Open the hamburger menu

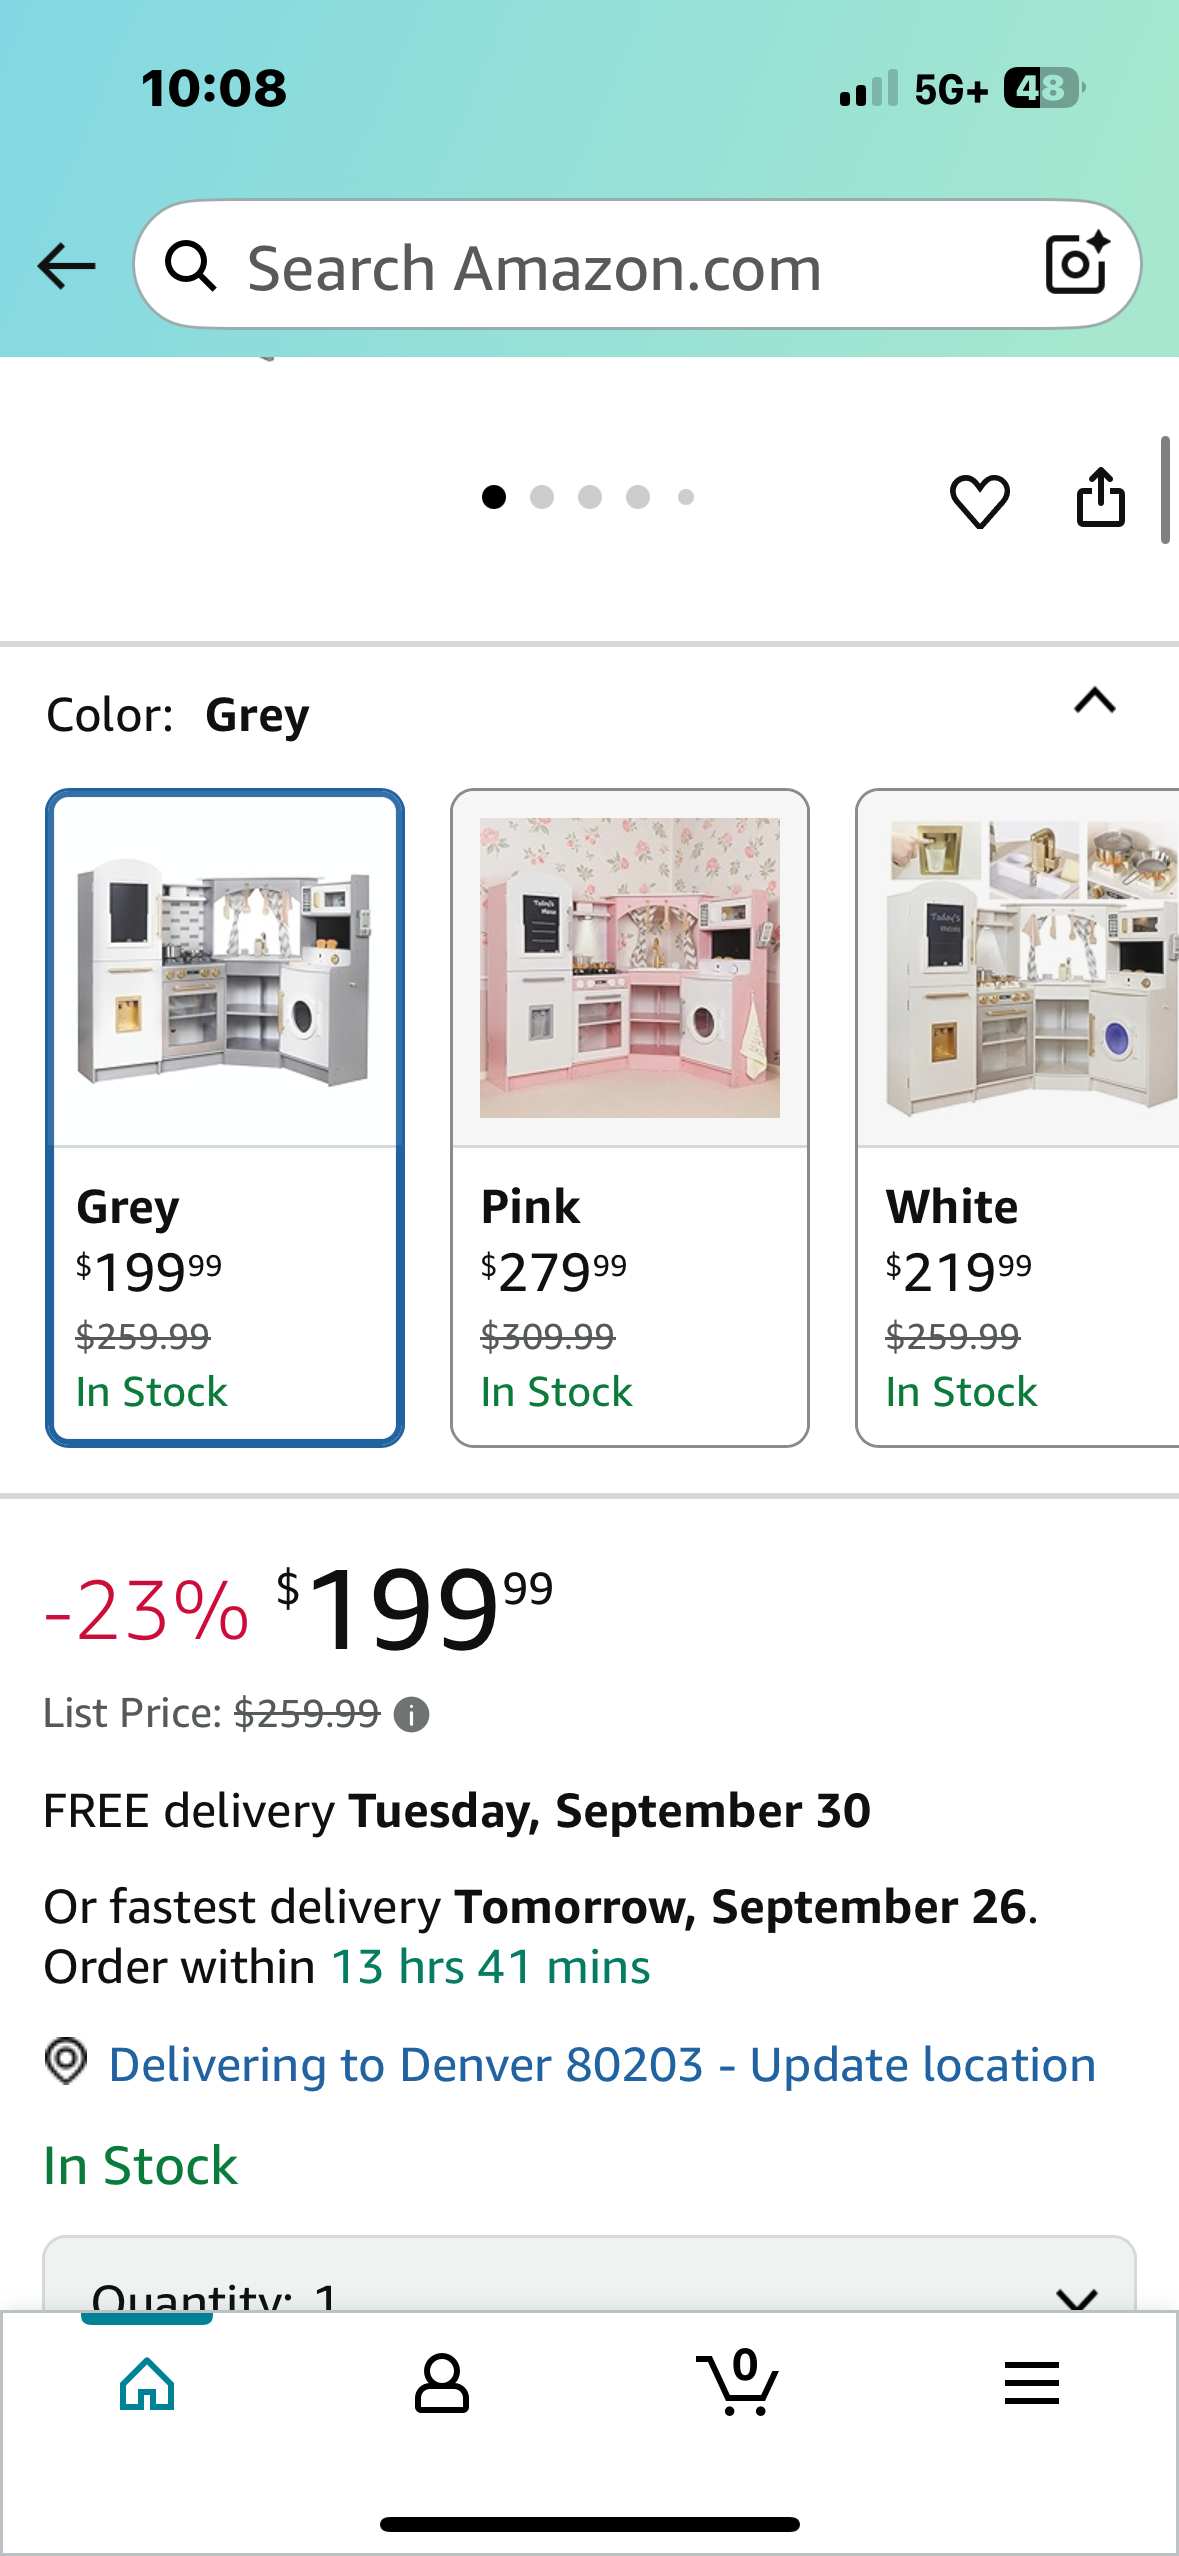tap(1031, 2384)
